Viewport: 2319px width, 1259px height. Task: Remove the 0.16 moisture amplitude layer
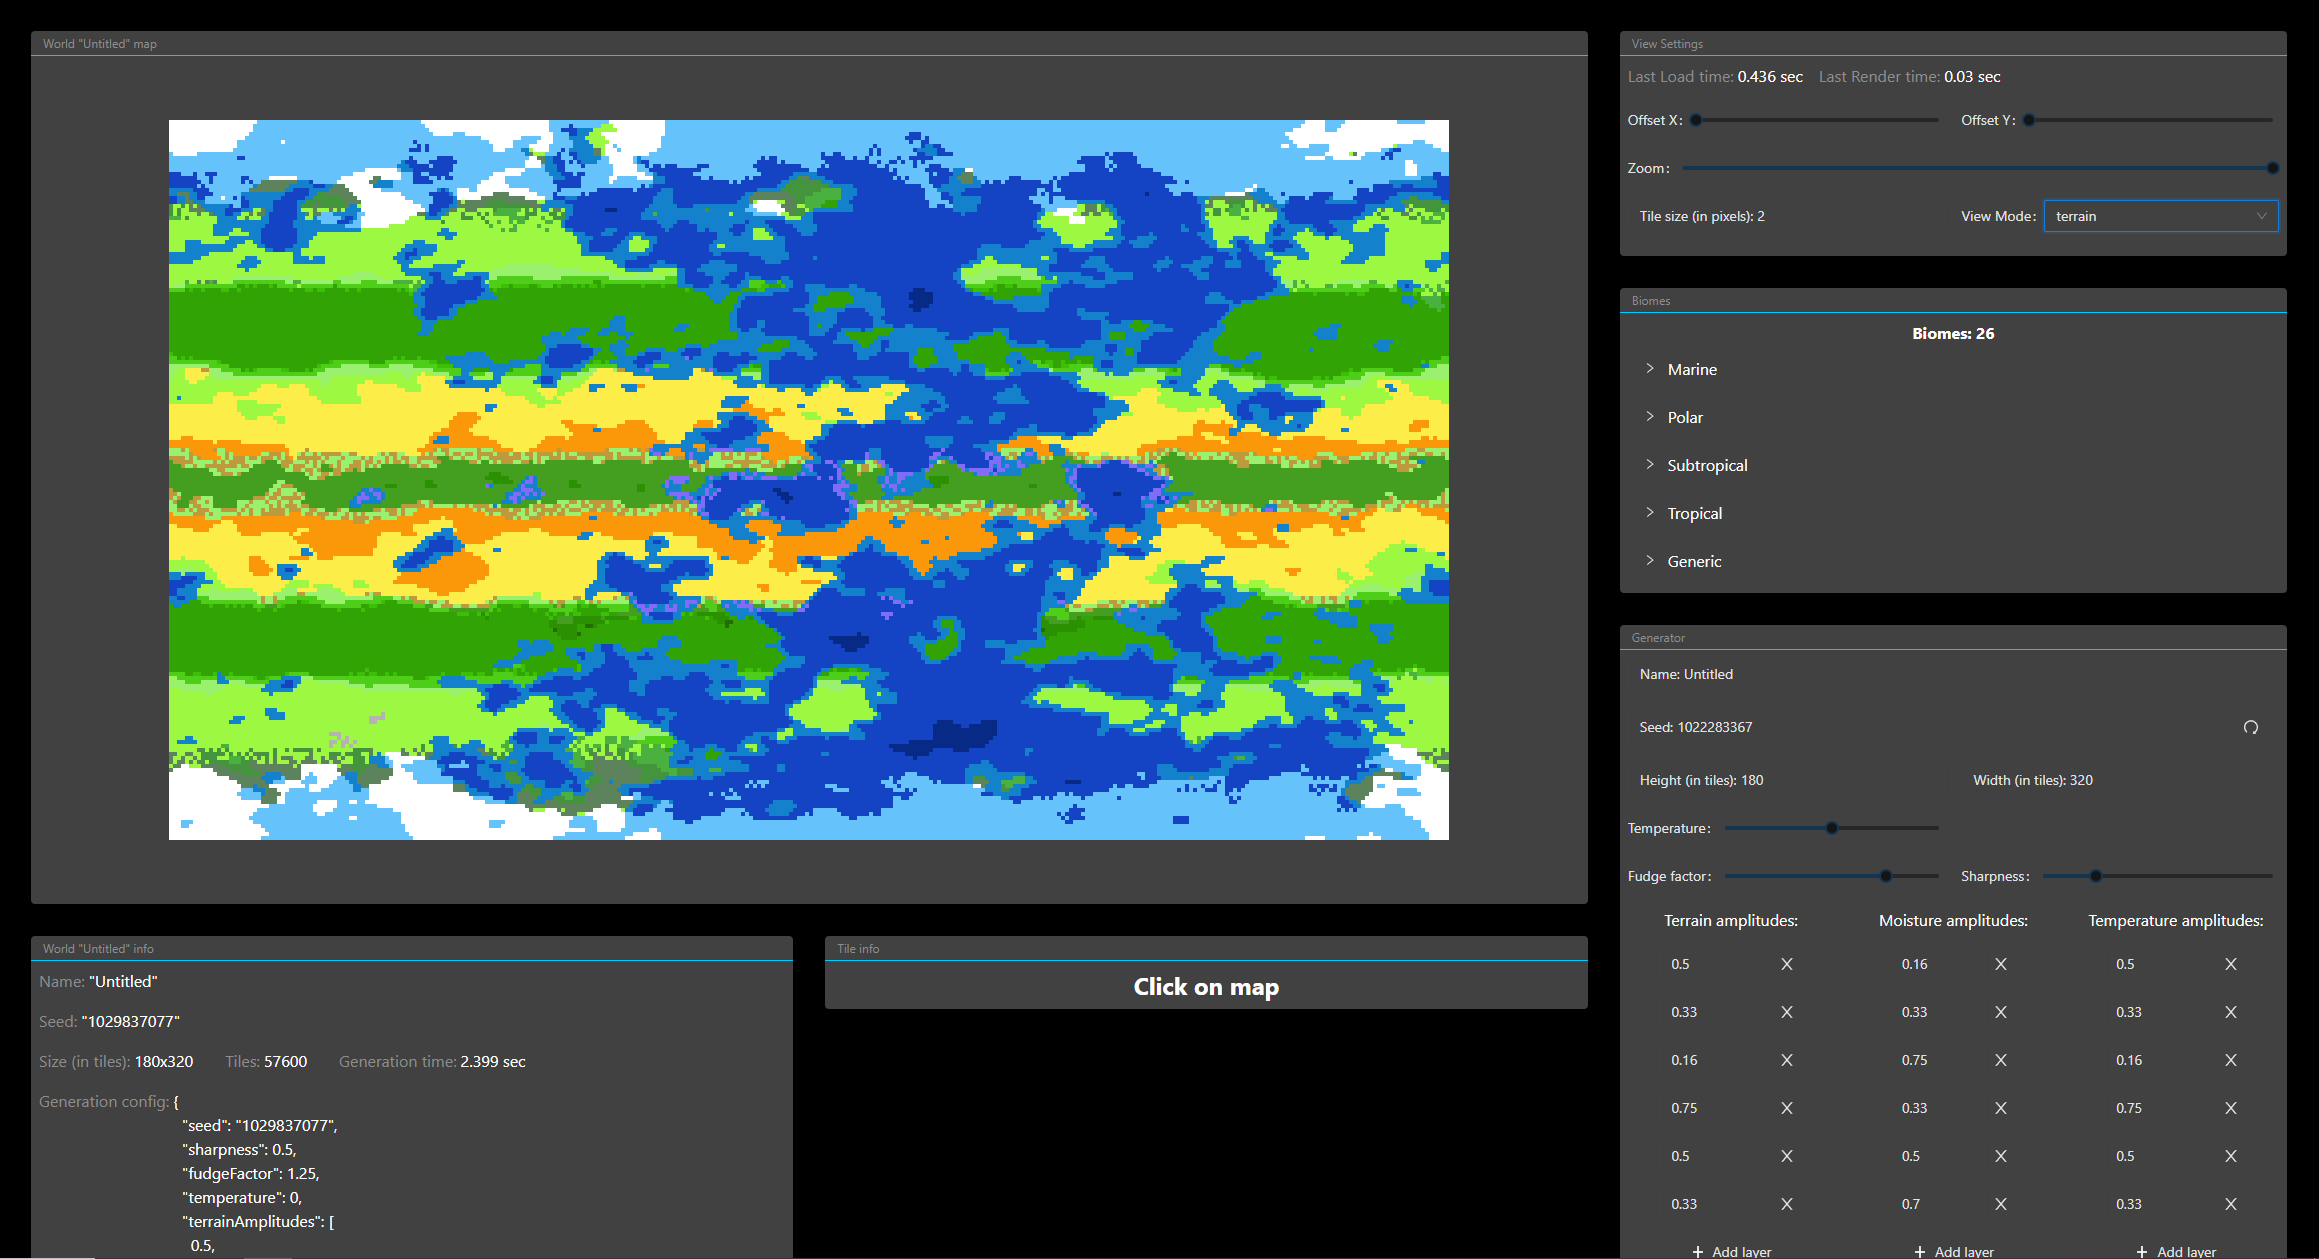point(2000,964)
